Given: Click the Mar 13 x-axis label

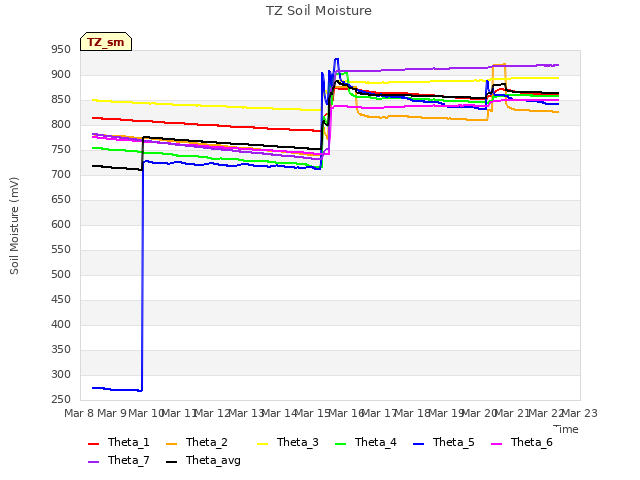Looking at the screenshot, I should pyautogui.click(x=247, y=413).
